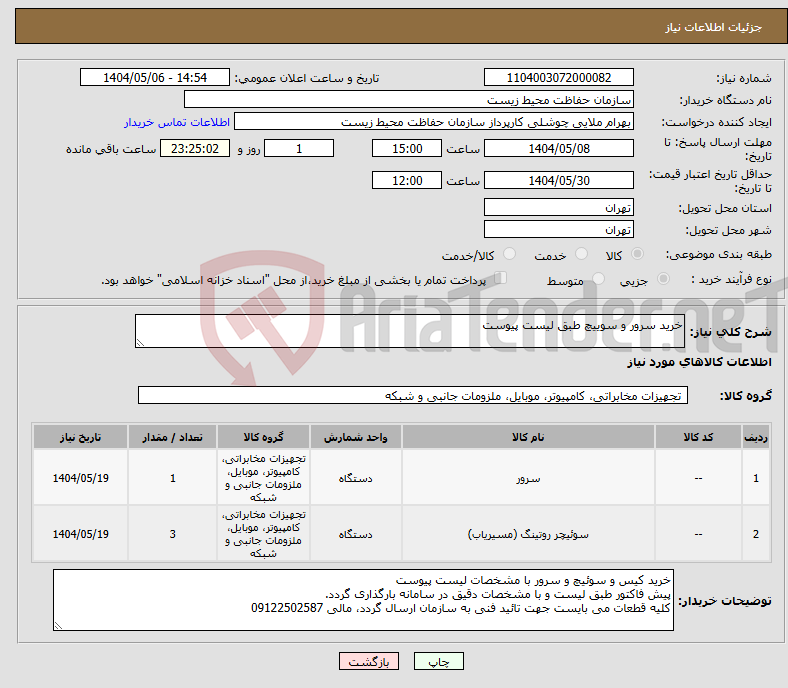
Task: Click the quantity cell showing 3
Action: point(172,534)
